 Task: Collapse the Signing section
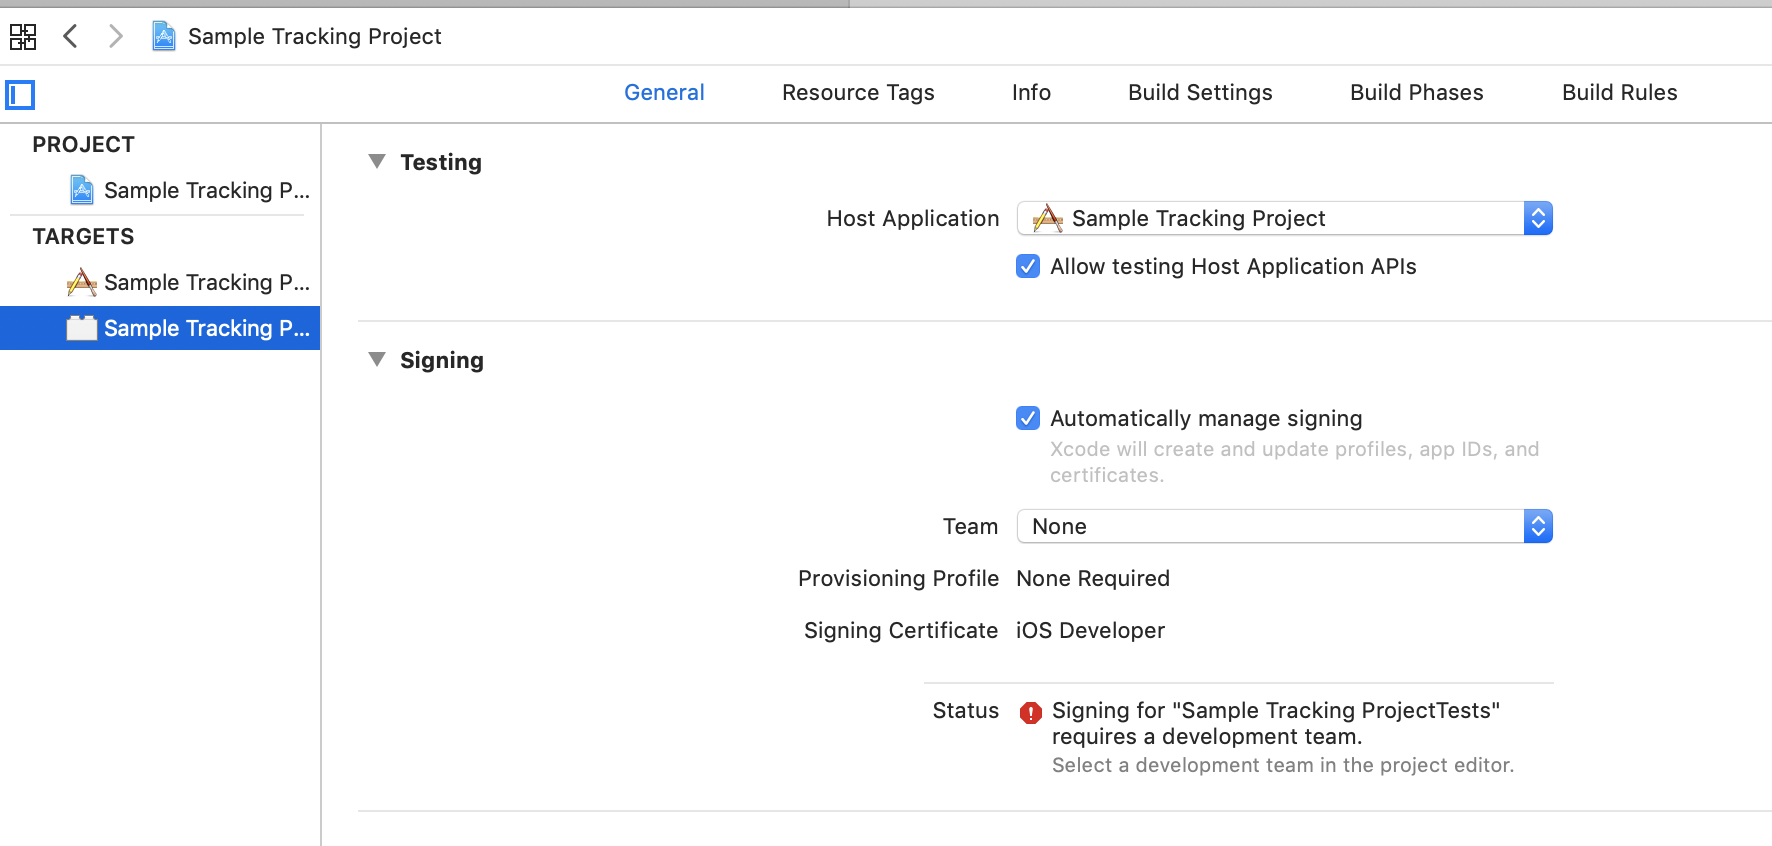click(377, 359)
